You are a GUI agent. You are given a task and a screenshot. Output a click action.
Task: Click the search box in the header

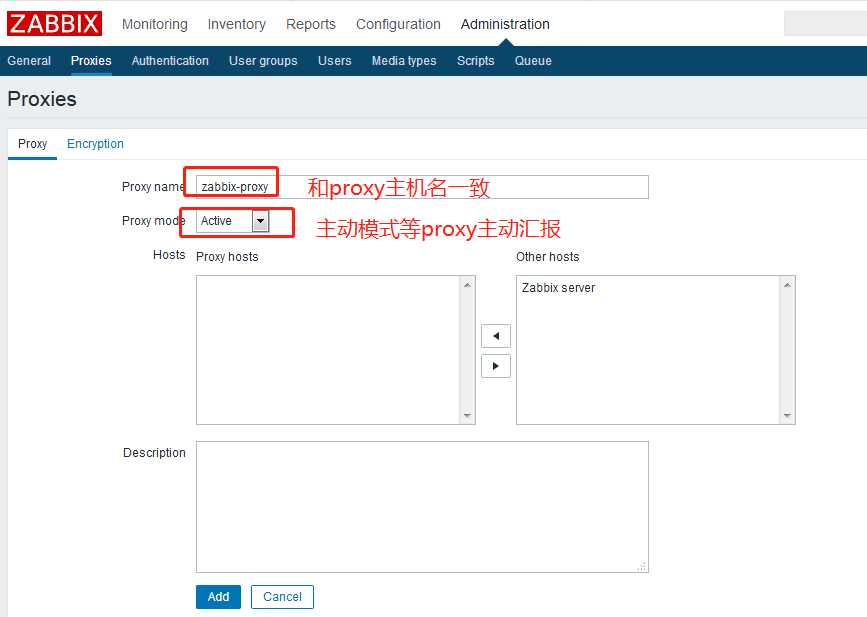pyautogui.click(x=825, y=24)
